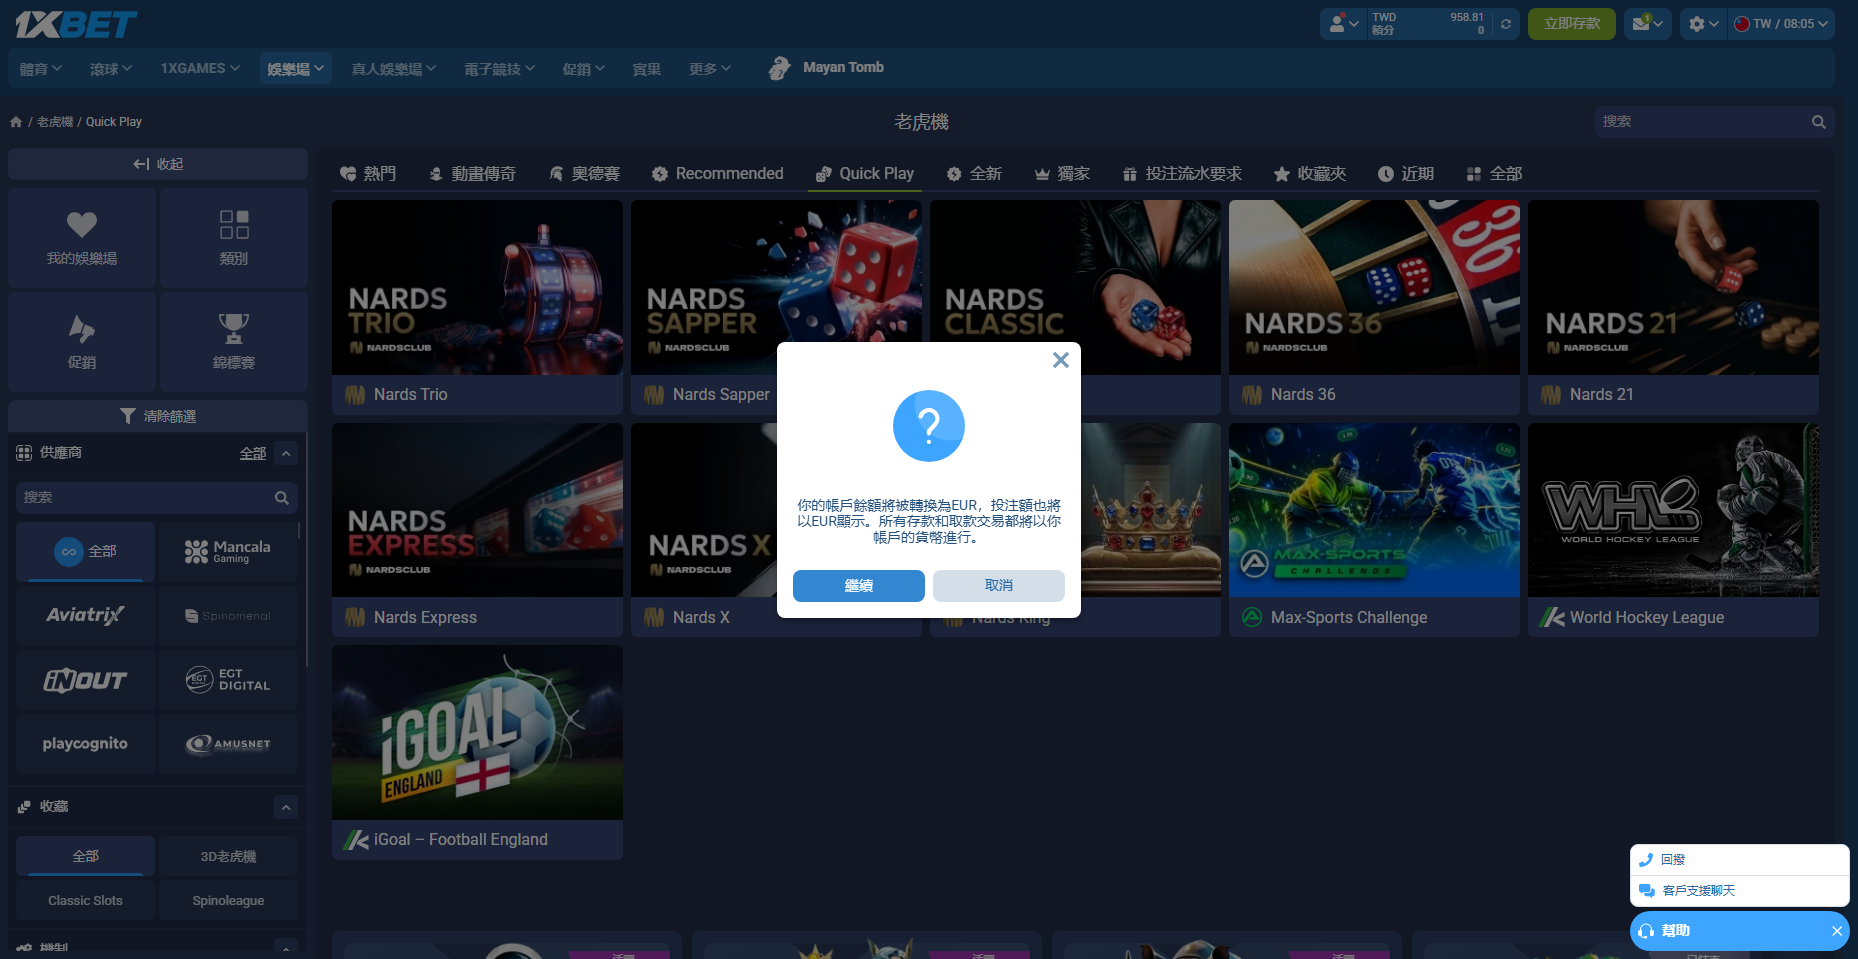The width and height of the screenshot is (1858, 959).
Task: Close the currency conversion dialog
Action: (x=1061, y=360)
